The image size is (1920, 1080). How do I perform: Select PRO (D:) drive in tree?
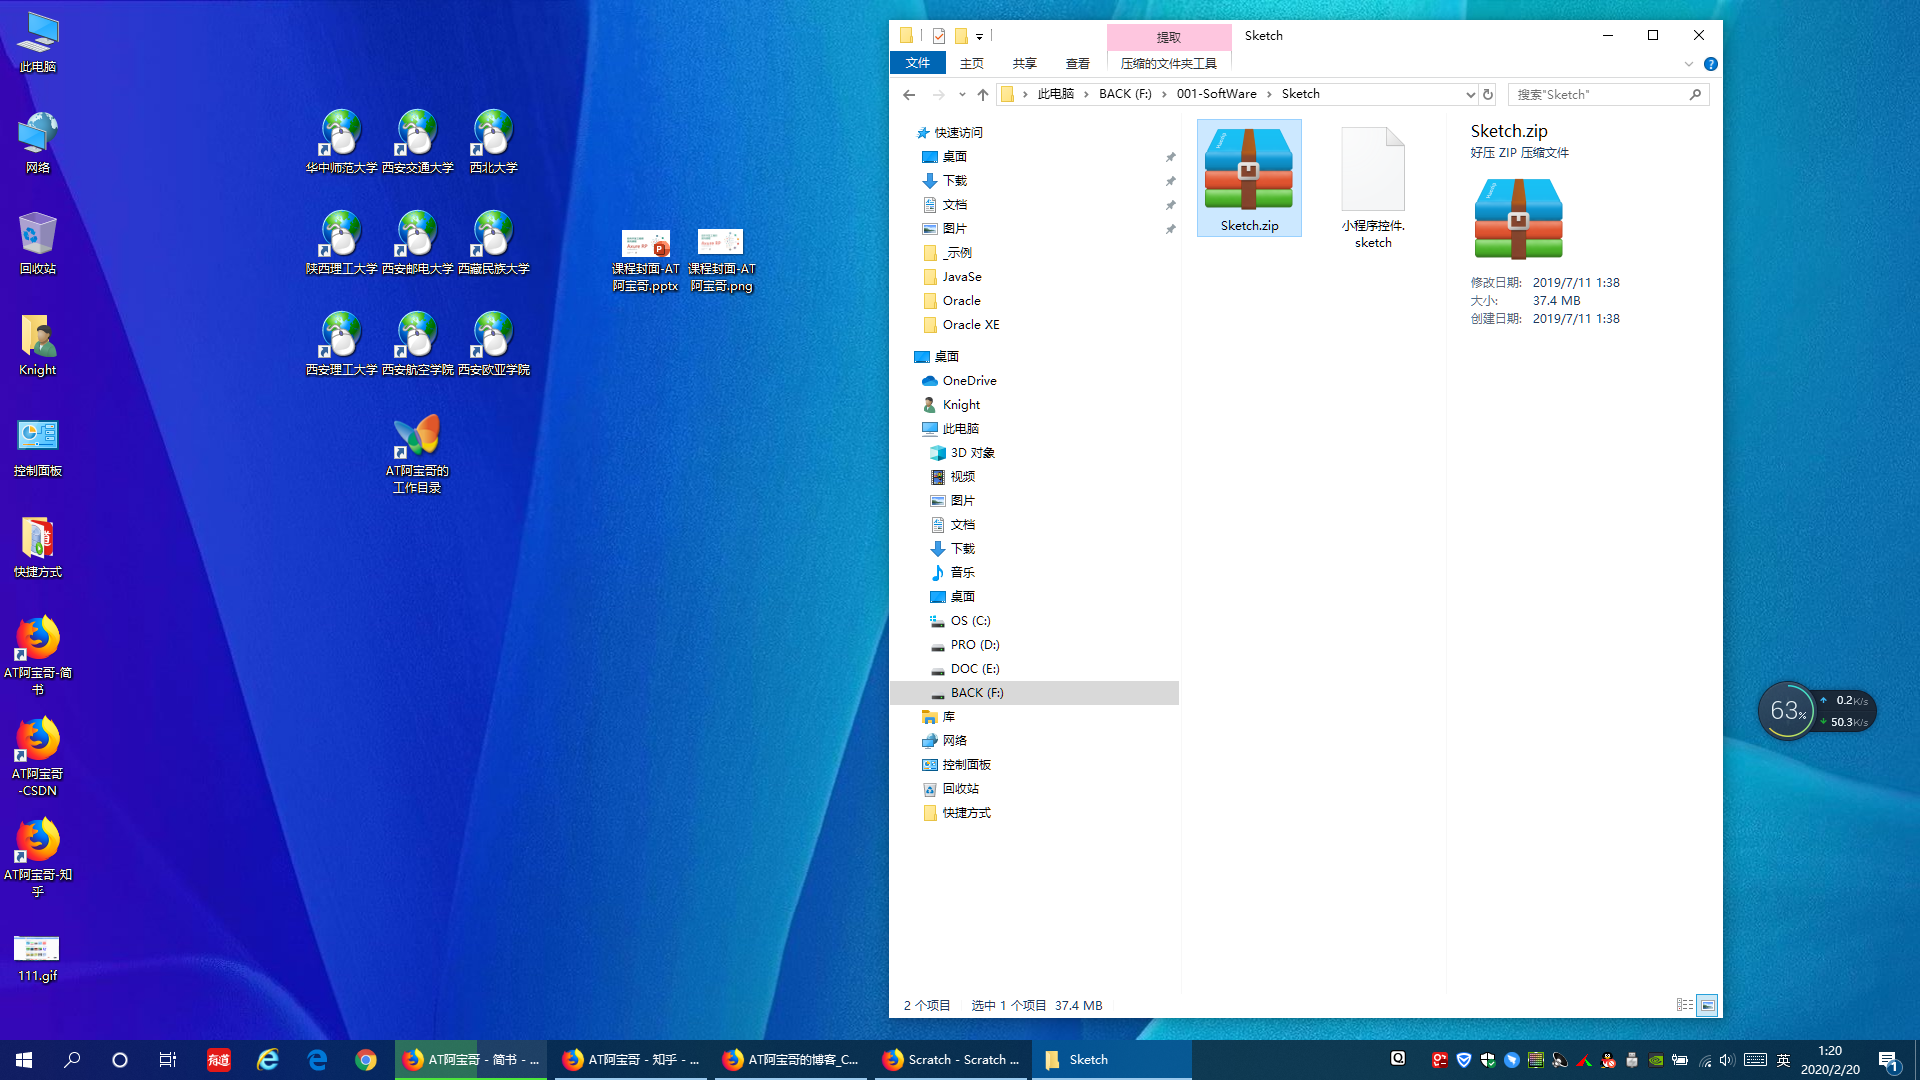click(x=974, y=645)
